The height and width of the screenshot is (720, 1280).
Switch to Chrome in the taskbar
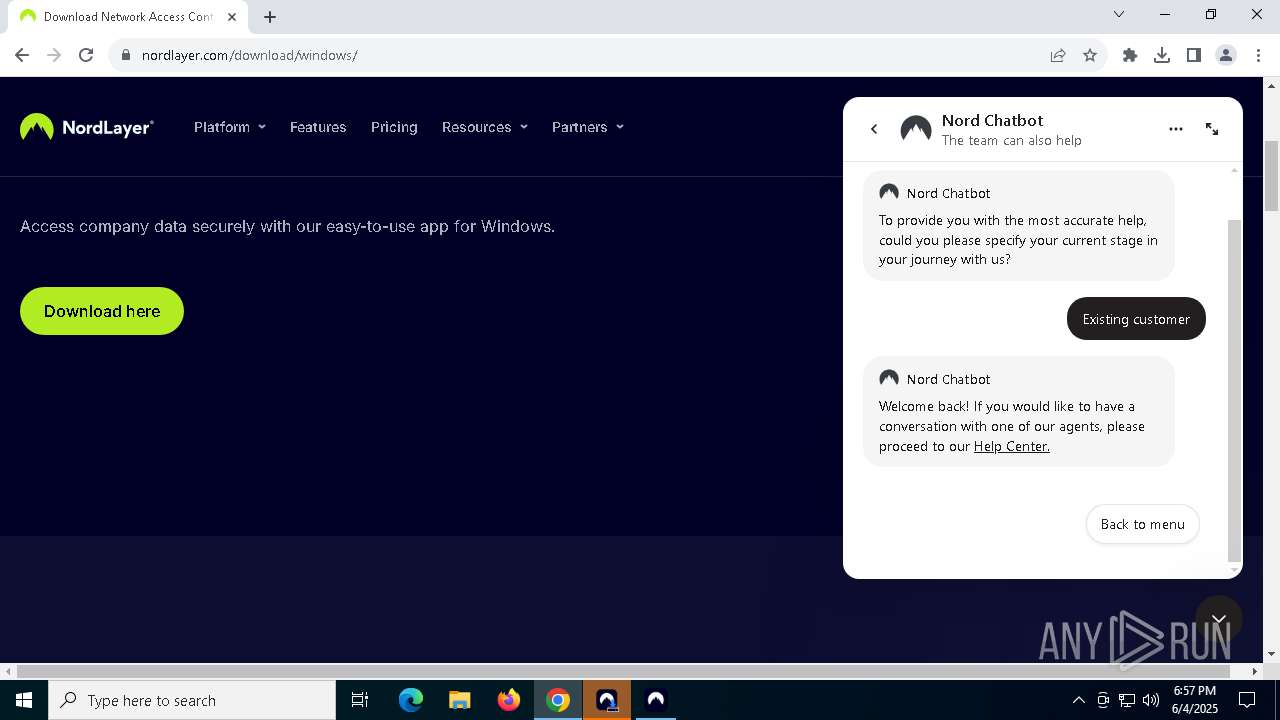click(x=558, y=700)
